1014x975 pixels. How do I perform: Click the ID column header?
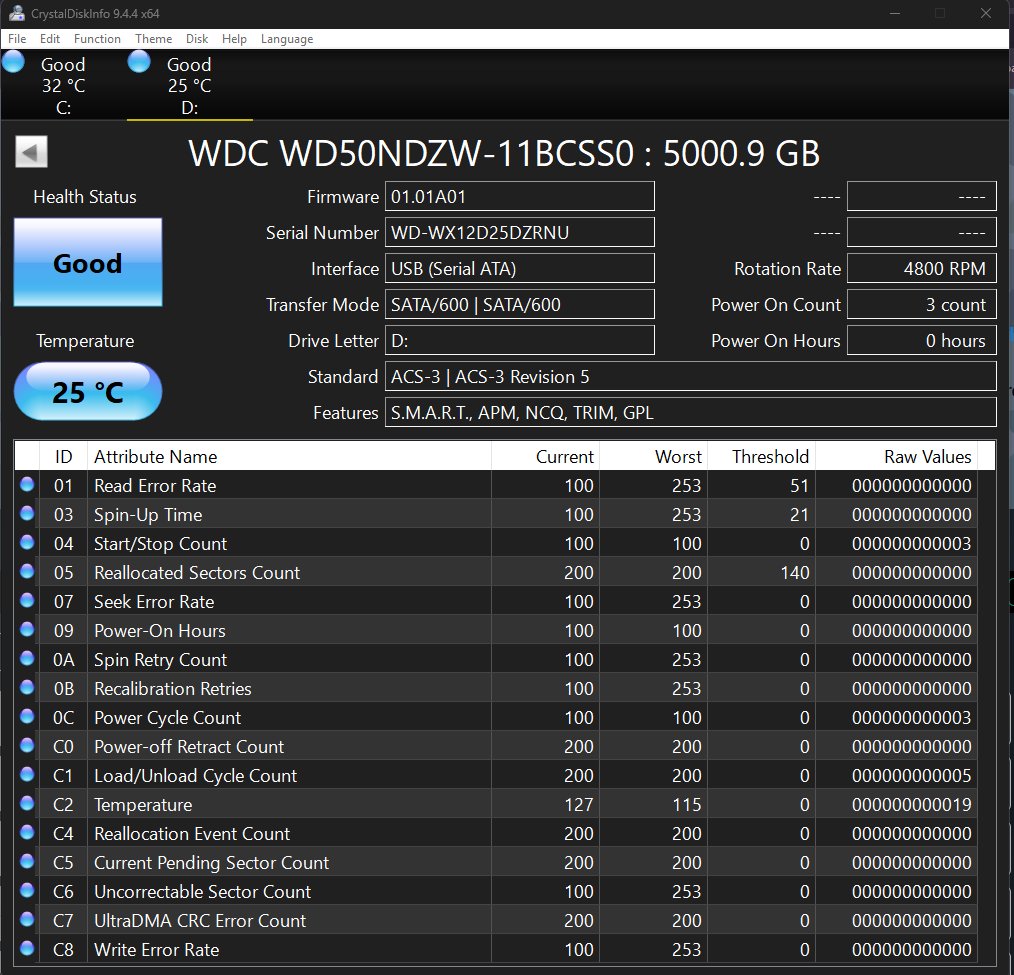tap(63, 456)
